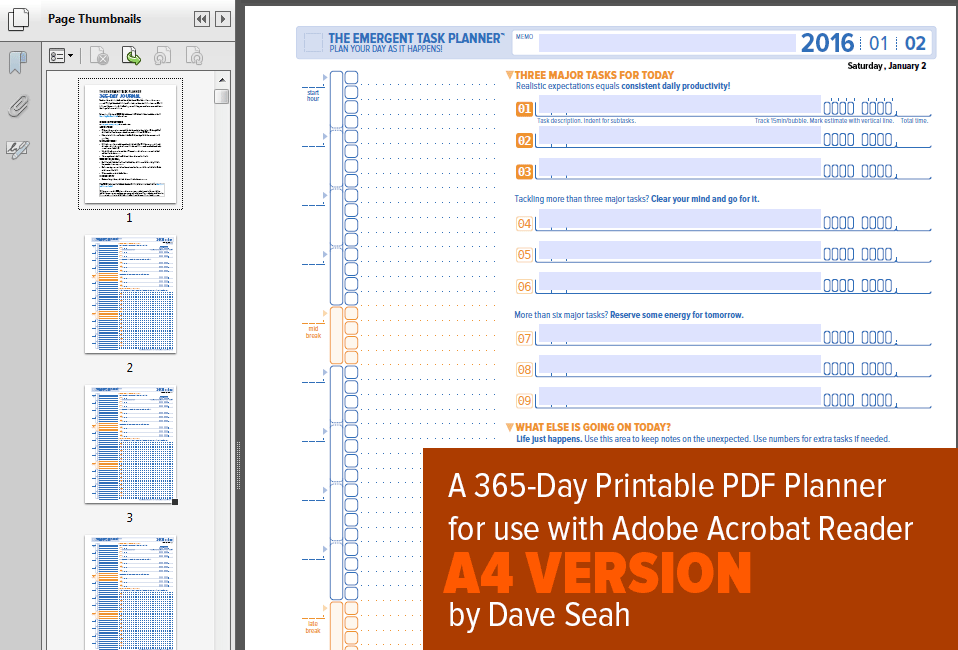Select page 3 thumbnail
This screenshot has width=958, height=650.
pos(130,444)
